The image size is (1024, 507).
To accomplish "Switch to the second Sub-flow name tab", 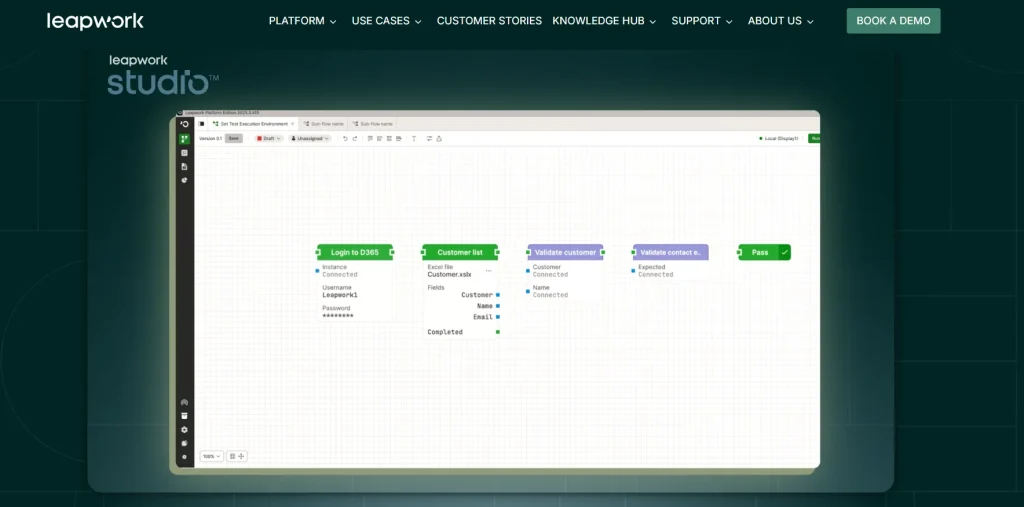I will point(373,123).
